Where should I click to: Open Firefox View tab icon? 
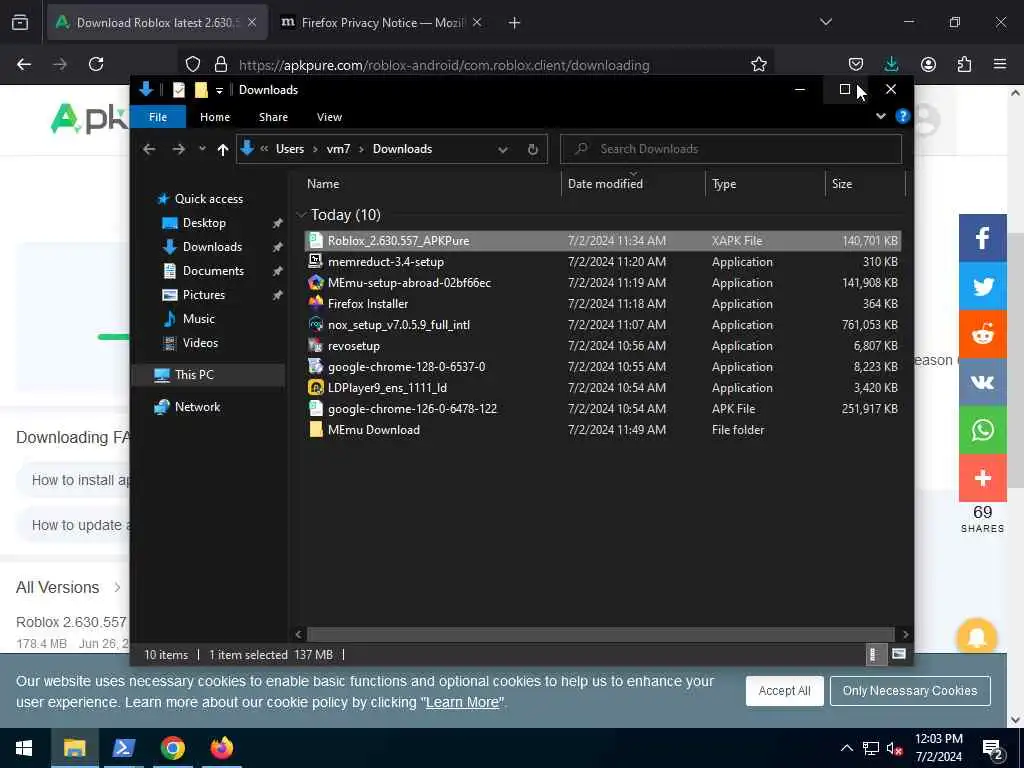pos(20,22)
